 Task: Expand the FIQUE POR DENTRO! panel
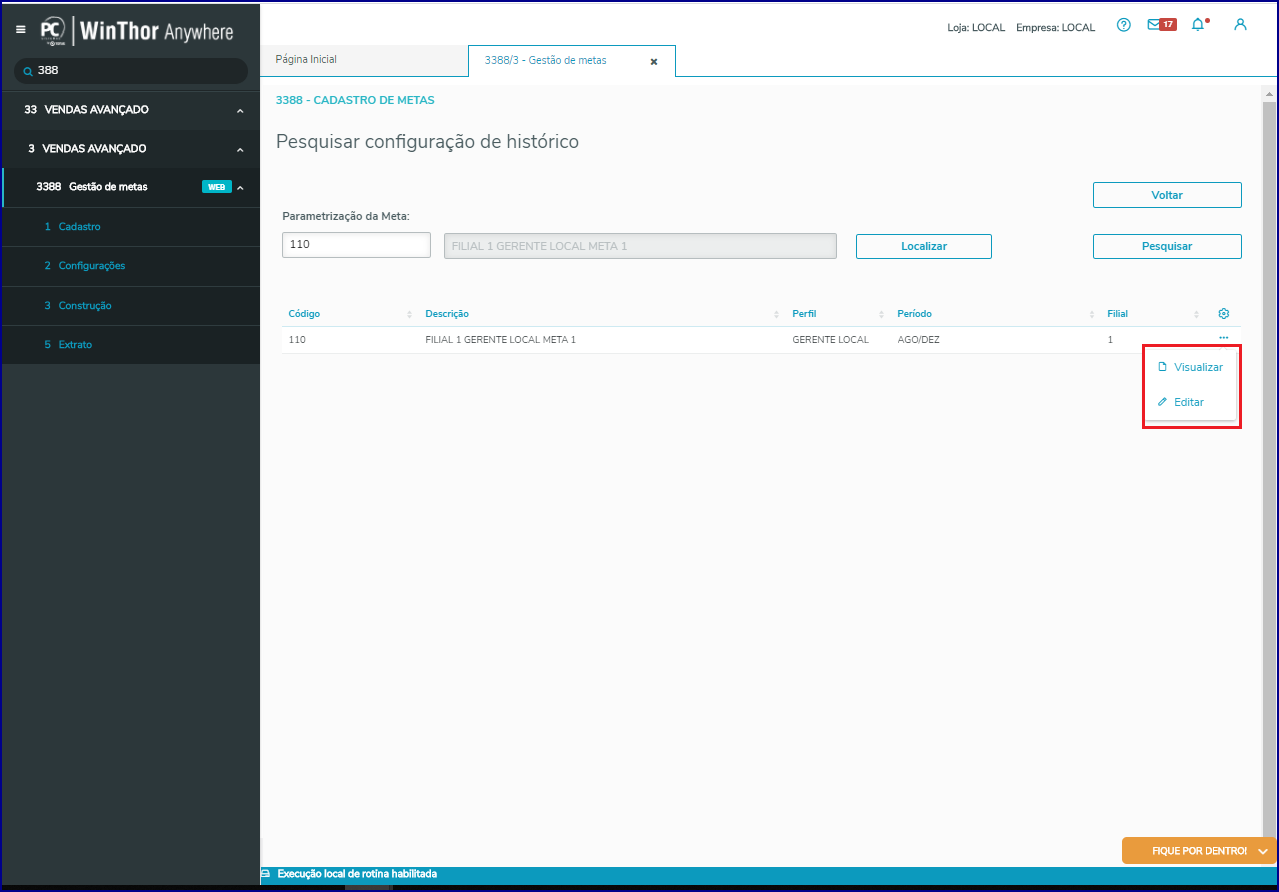pos(1199,851)
